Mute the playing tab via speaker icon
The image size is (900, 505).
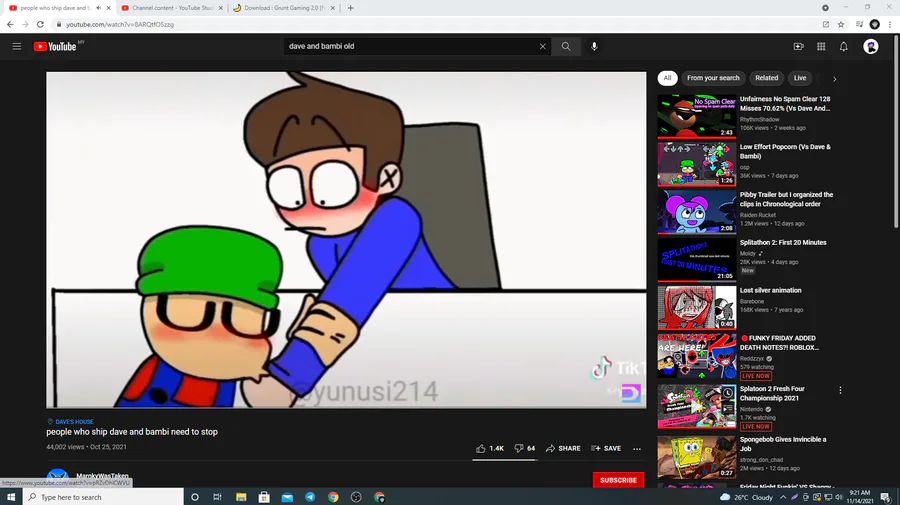click(x=98, y=8)
